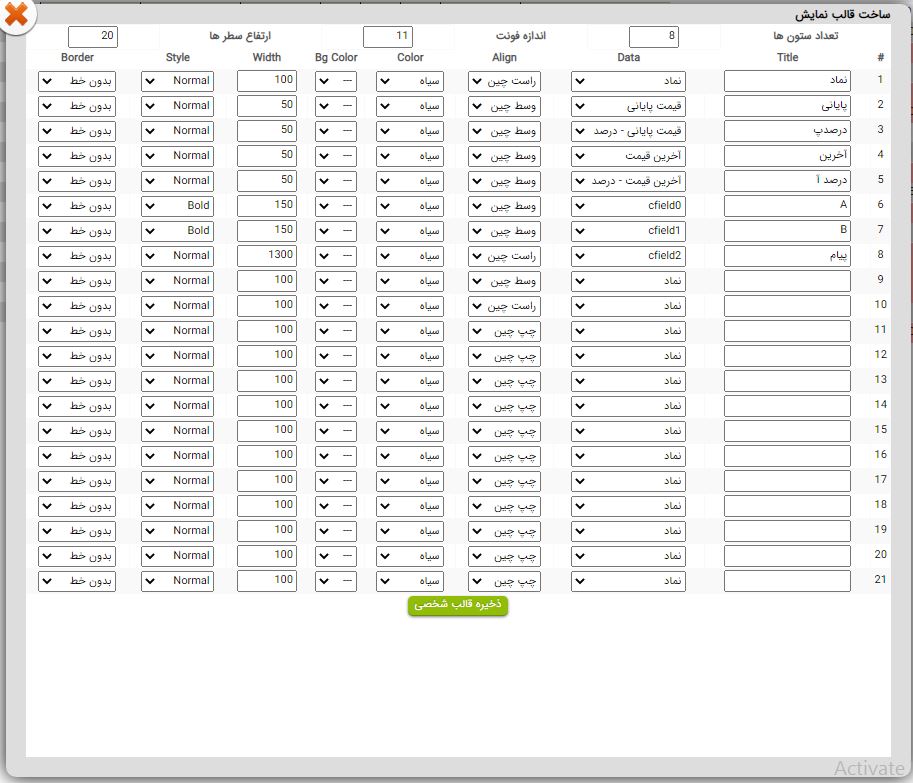This screenshot has height=783, width=913.
Task: Open the Data dropdown showing آخرین قیمت - درصد
Action: 629,181
